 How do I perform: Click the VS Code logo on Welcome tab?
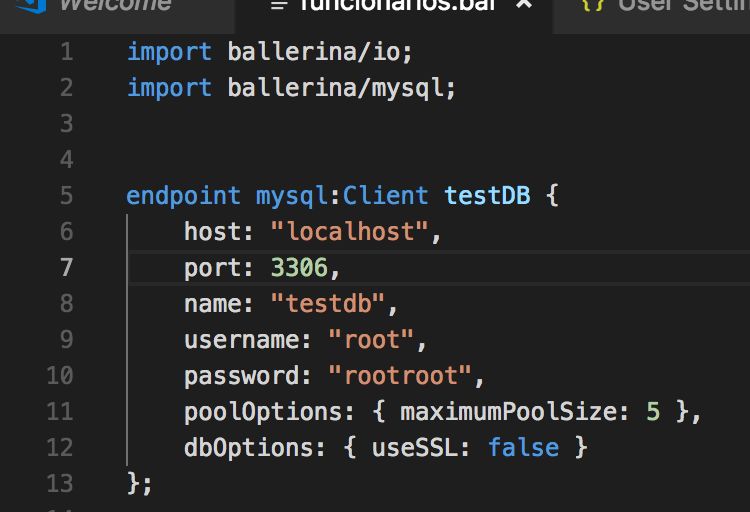tap(31, 6)
